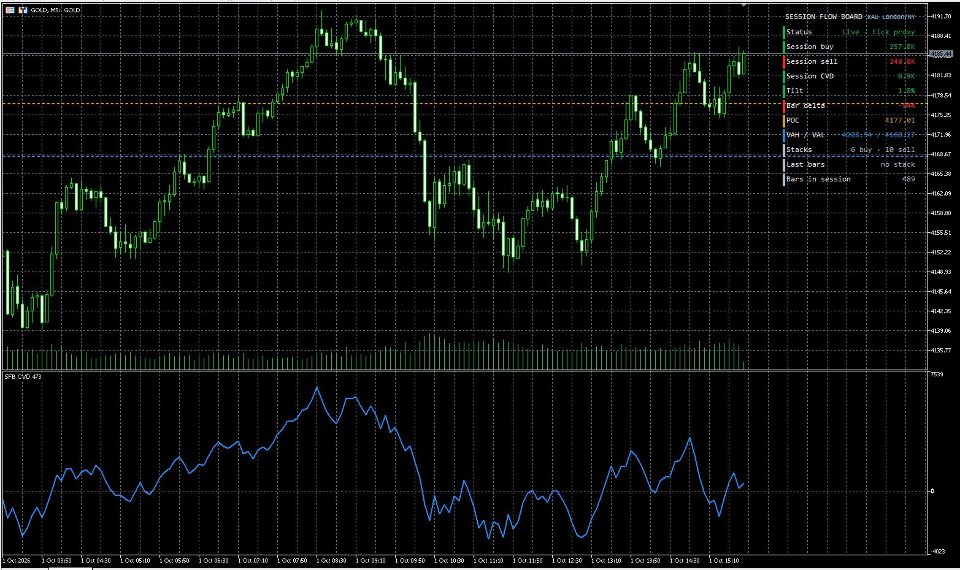Image resolution: width=960 pixels, height=570 pixels.
Task: Click the highlighted current price tag 4185.44
Action: [941, 54]
